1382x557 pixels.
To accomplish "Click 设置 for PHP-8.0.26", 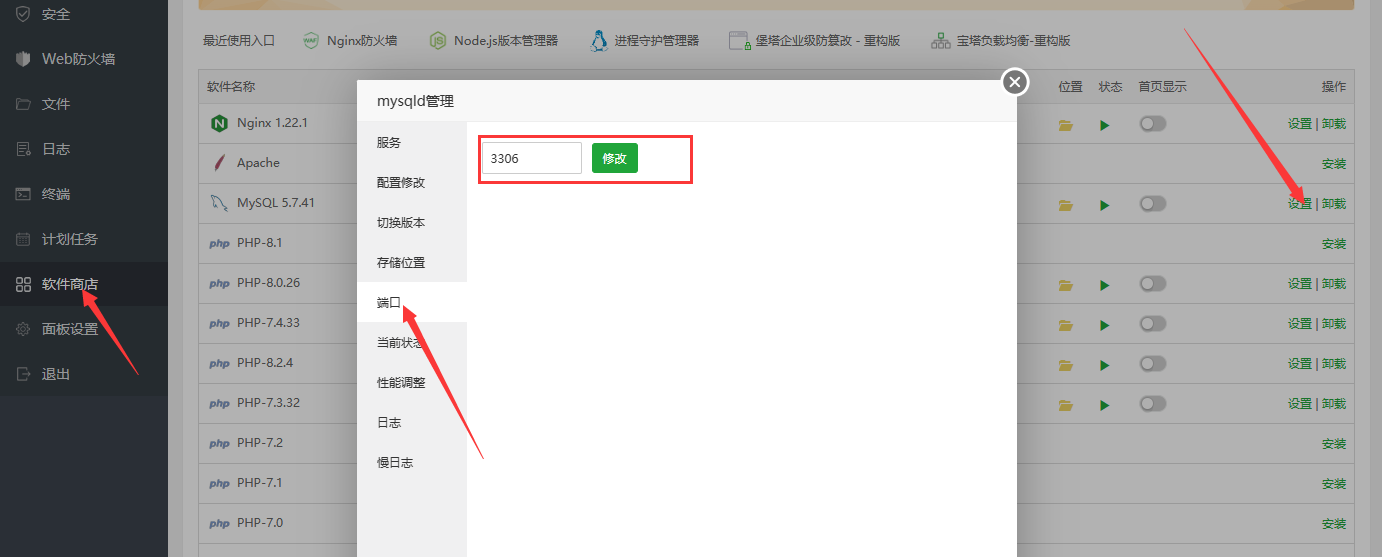I will 1300,284.
